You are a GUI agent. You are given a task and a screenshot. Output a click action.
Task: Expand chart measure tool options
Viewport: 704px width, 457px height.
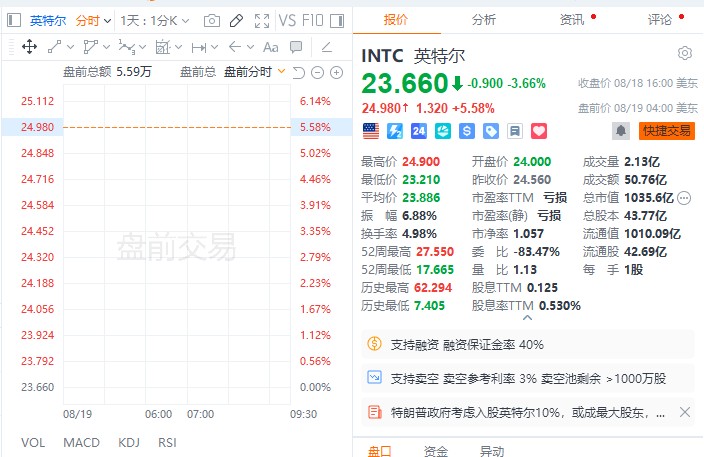178,47
